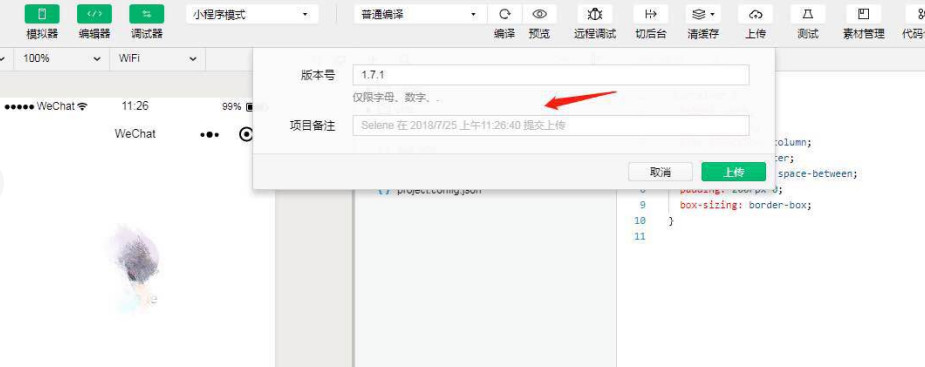Click the preview (预览) eye icon
Screen dimensions: 925x367
[x=539, y=14]
